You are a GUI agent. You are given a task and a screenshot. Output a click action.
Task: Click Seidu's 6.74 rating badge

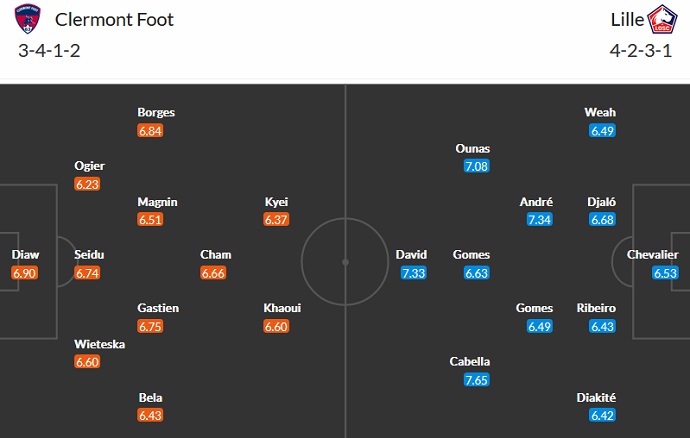click(x=88, y=273)
